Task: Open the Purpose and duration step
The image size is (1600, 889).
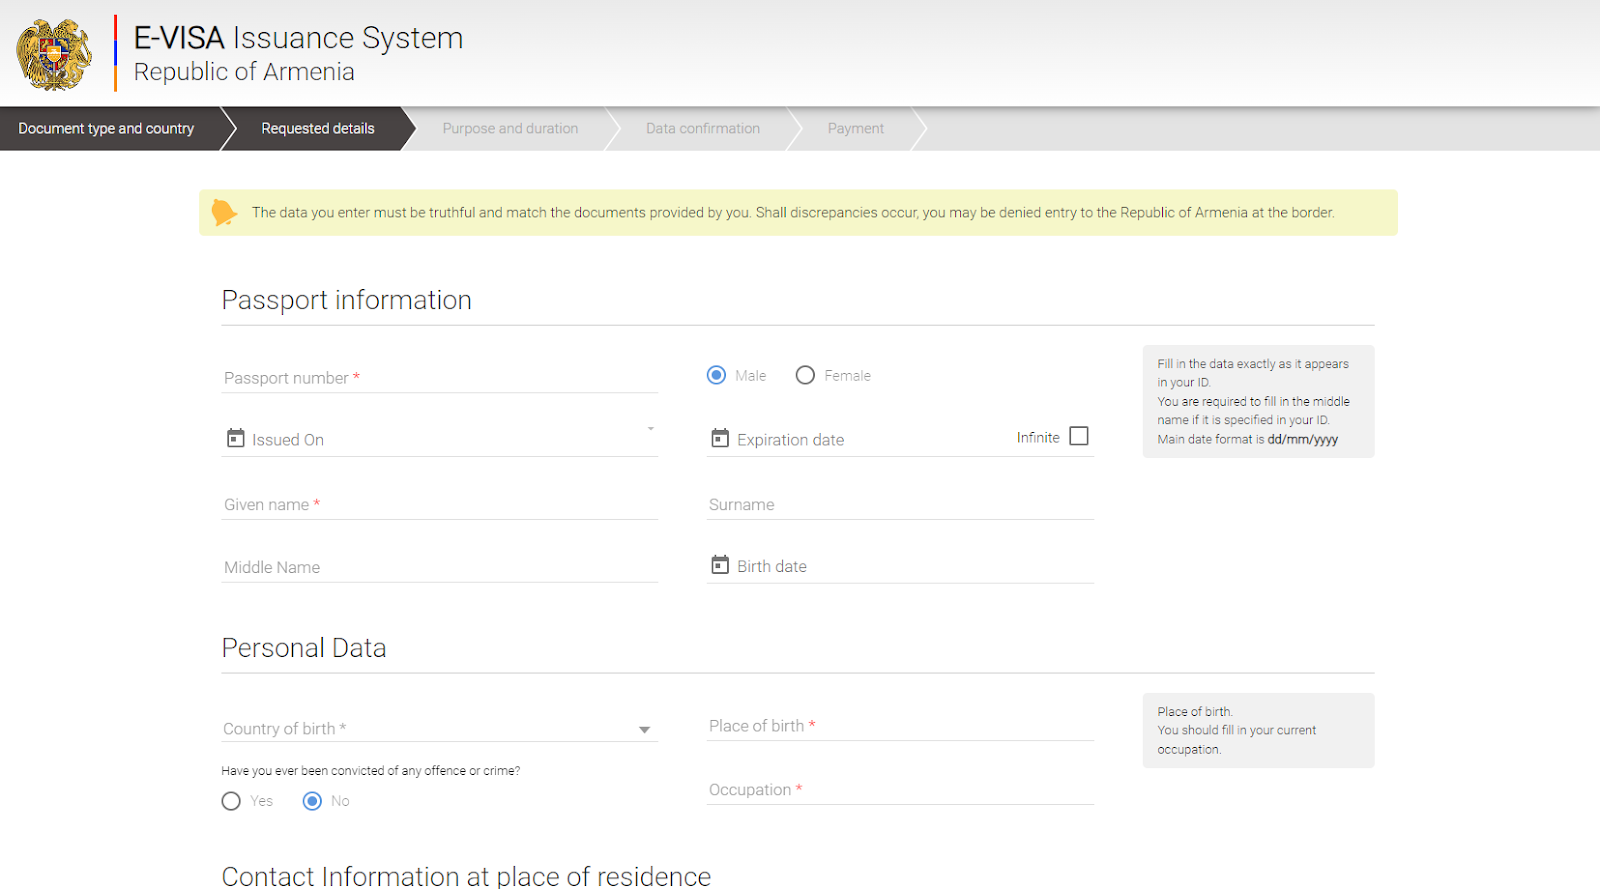Action: pos(510,128)
